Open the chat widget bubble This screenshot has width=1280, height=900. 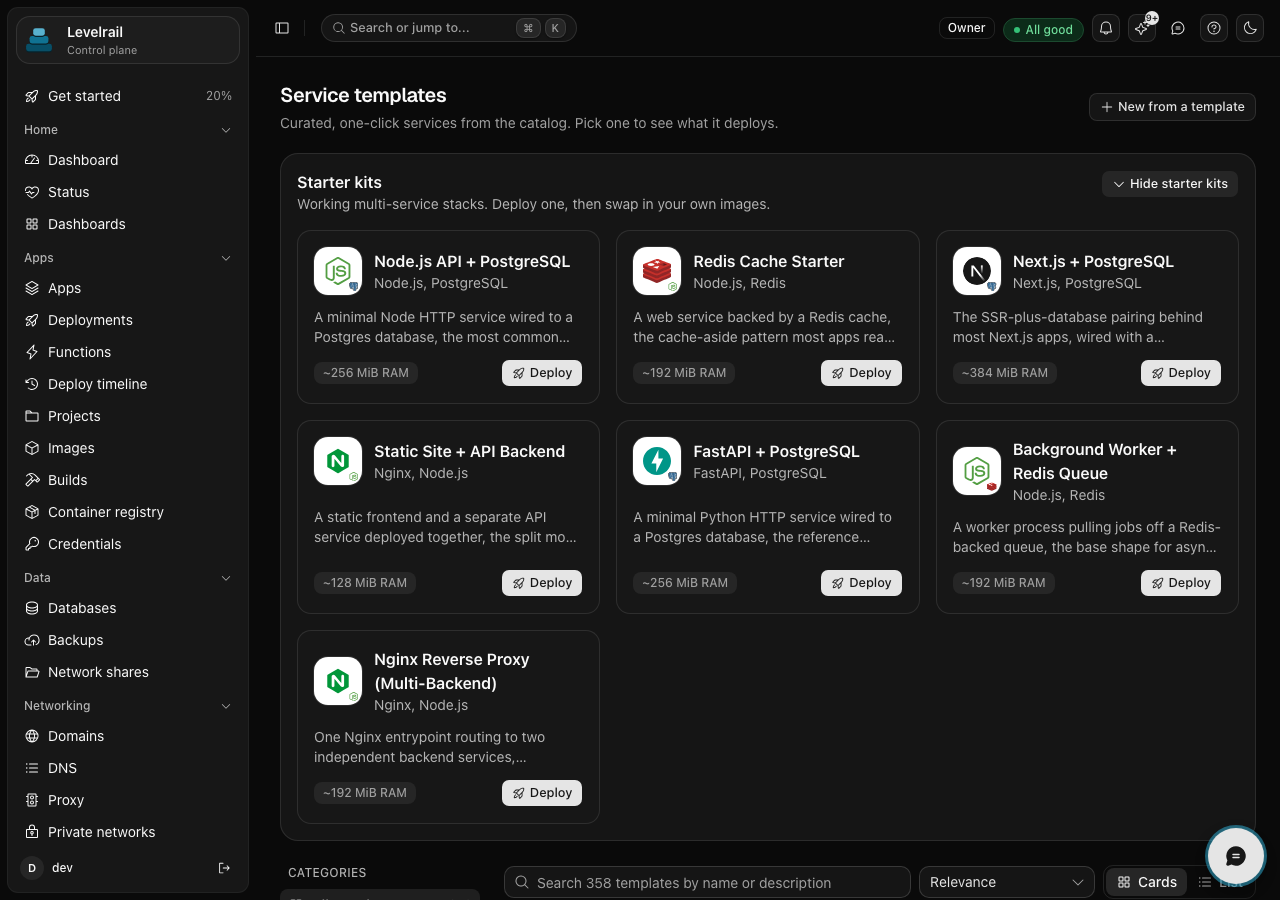1236,856
